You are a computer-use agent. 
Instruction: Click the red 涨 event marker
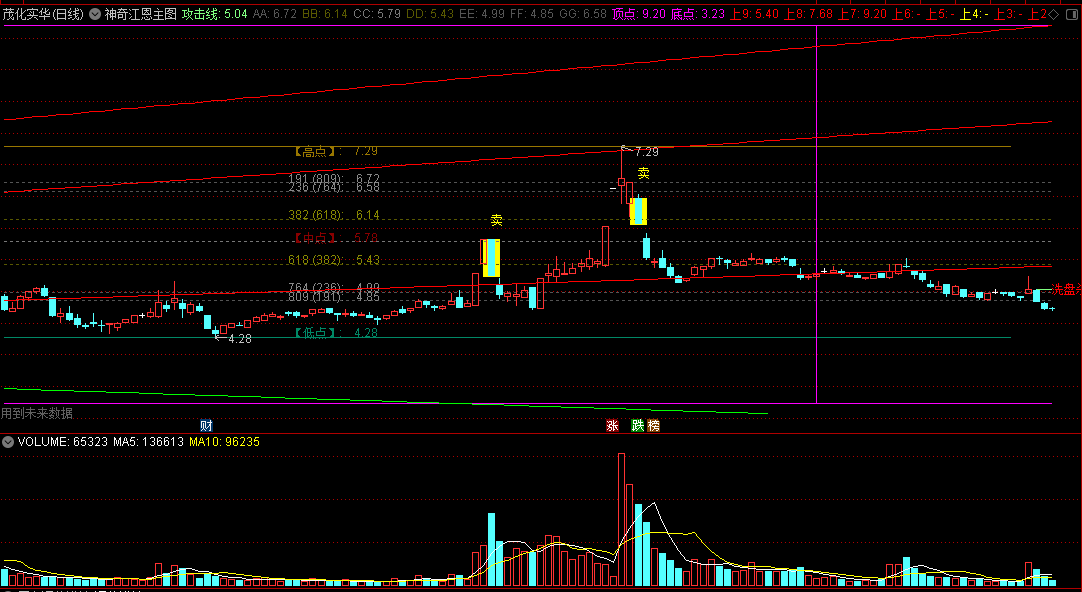click(x=612, y=425)
